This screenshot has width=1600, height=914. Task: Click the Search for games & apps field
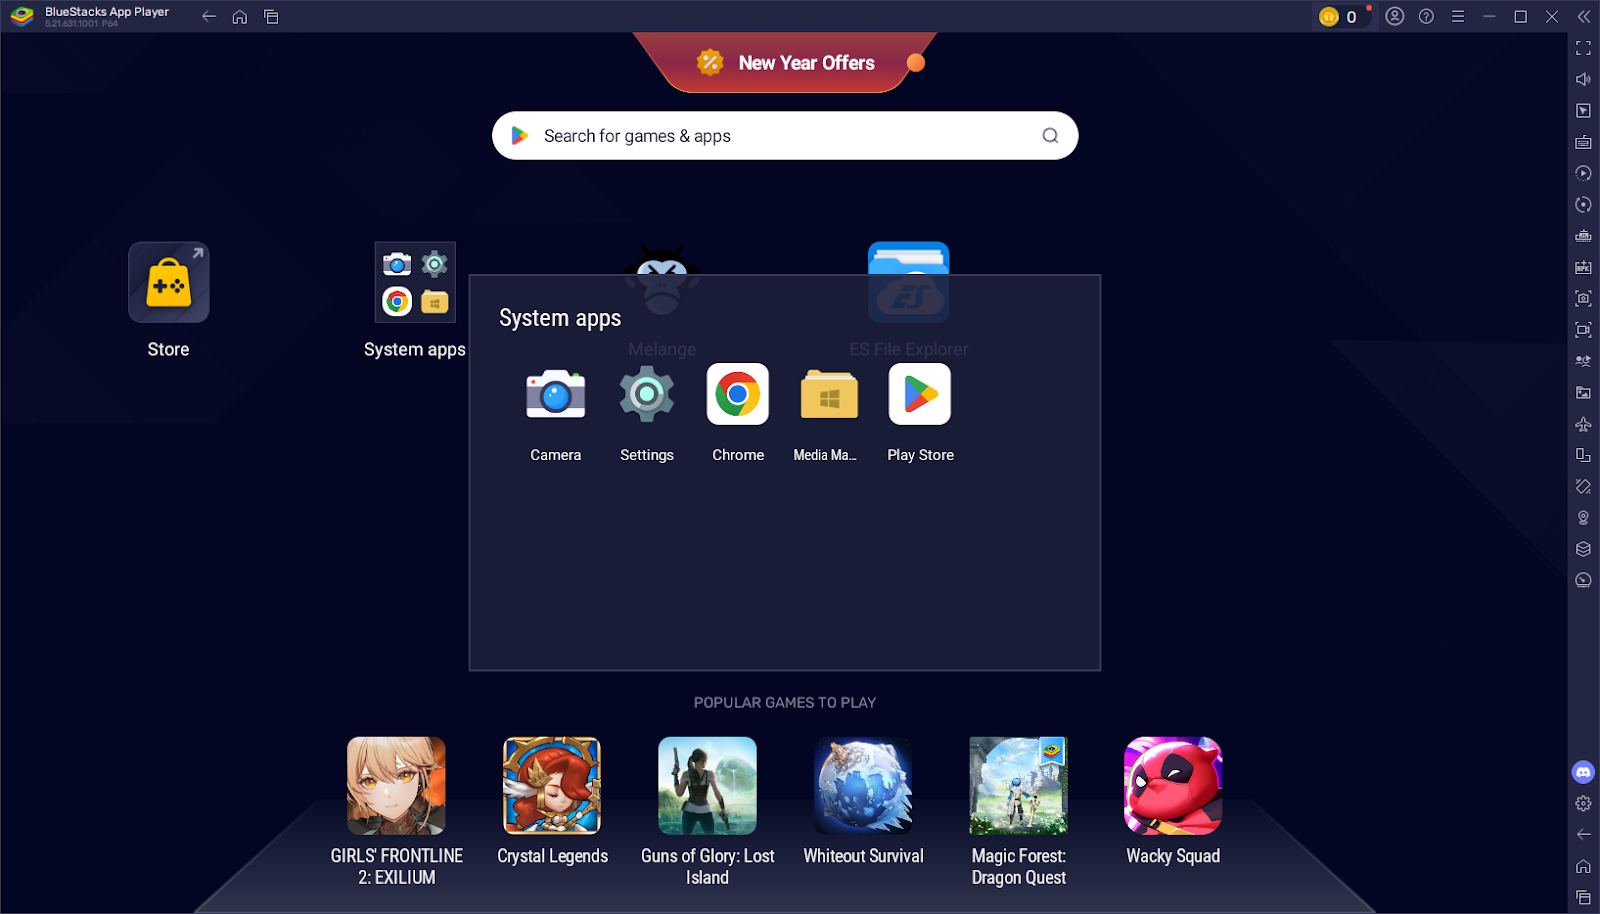(785, 136)
